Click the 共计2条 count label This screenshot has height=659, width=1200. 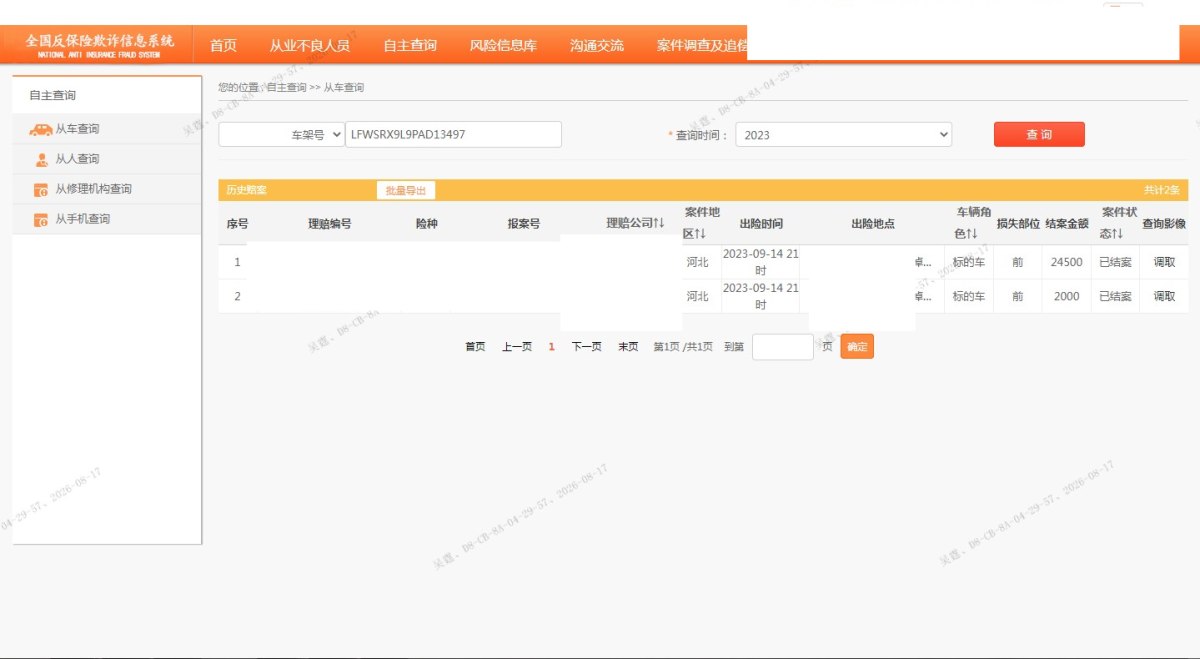1162,190
